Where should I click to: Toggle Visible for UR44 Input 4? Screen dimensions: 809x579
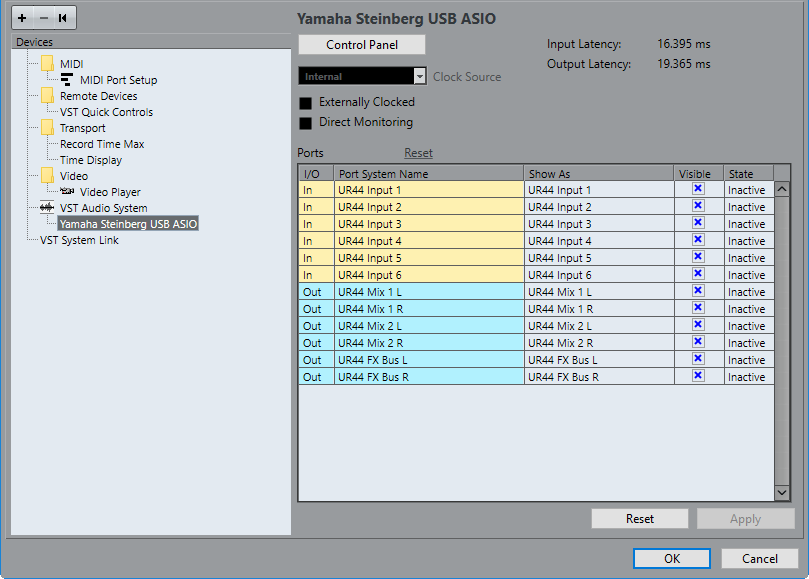(698, 240)
